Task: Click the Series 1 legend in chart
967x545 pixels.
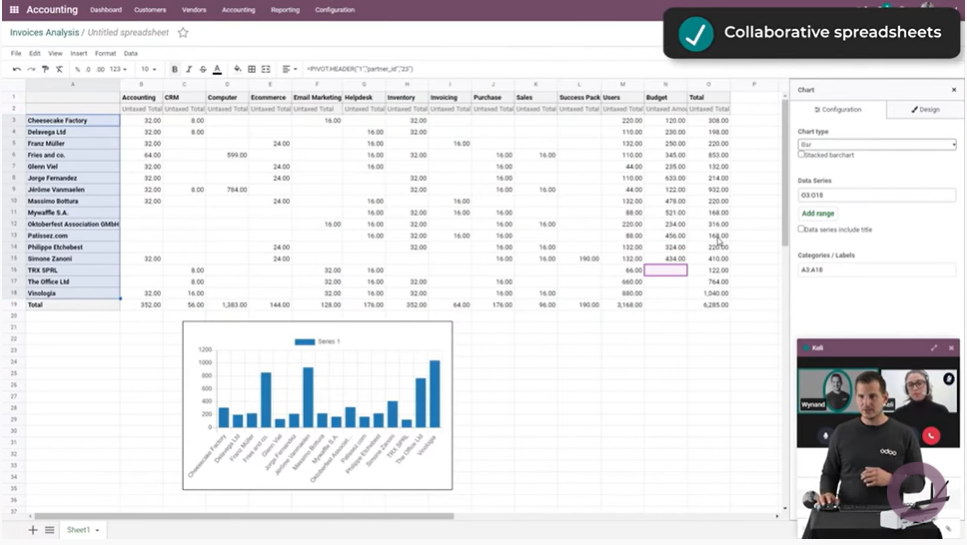Action: (x=317, y=342)
